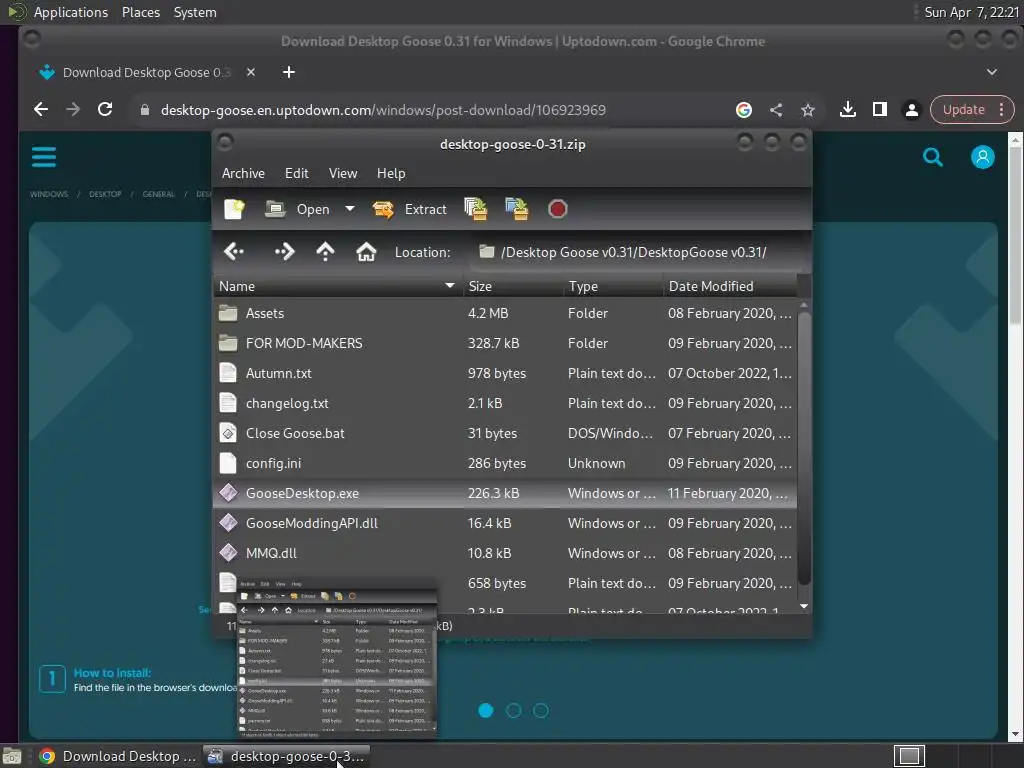Viewport: 1024px width, 768px height.
Task: Select the config.ini file
Action: pos(505,464)
